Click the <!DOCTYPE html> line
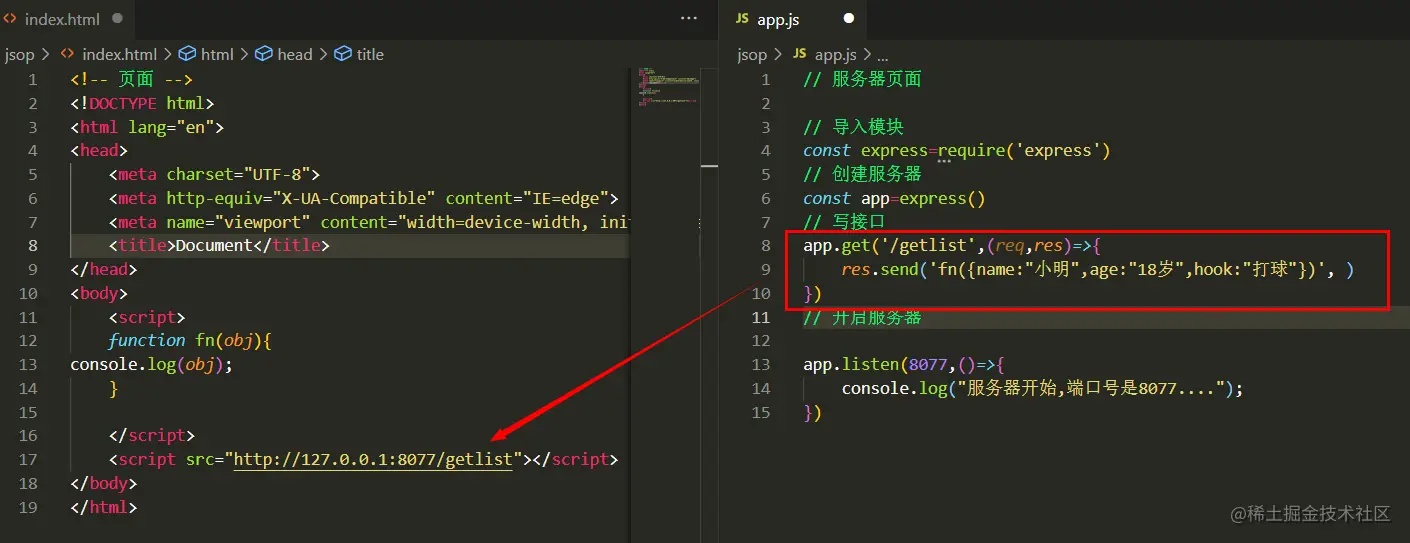The width and height of the screenshot is (1410, 543). tap(142, 103)
